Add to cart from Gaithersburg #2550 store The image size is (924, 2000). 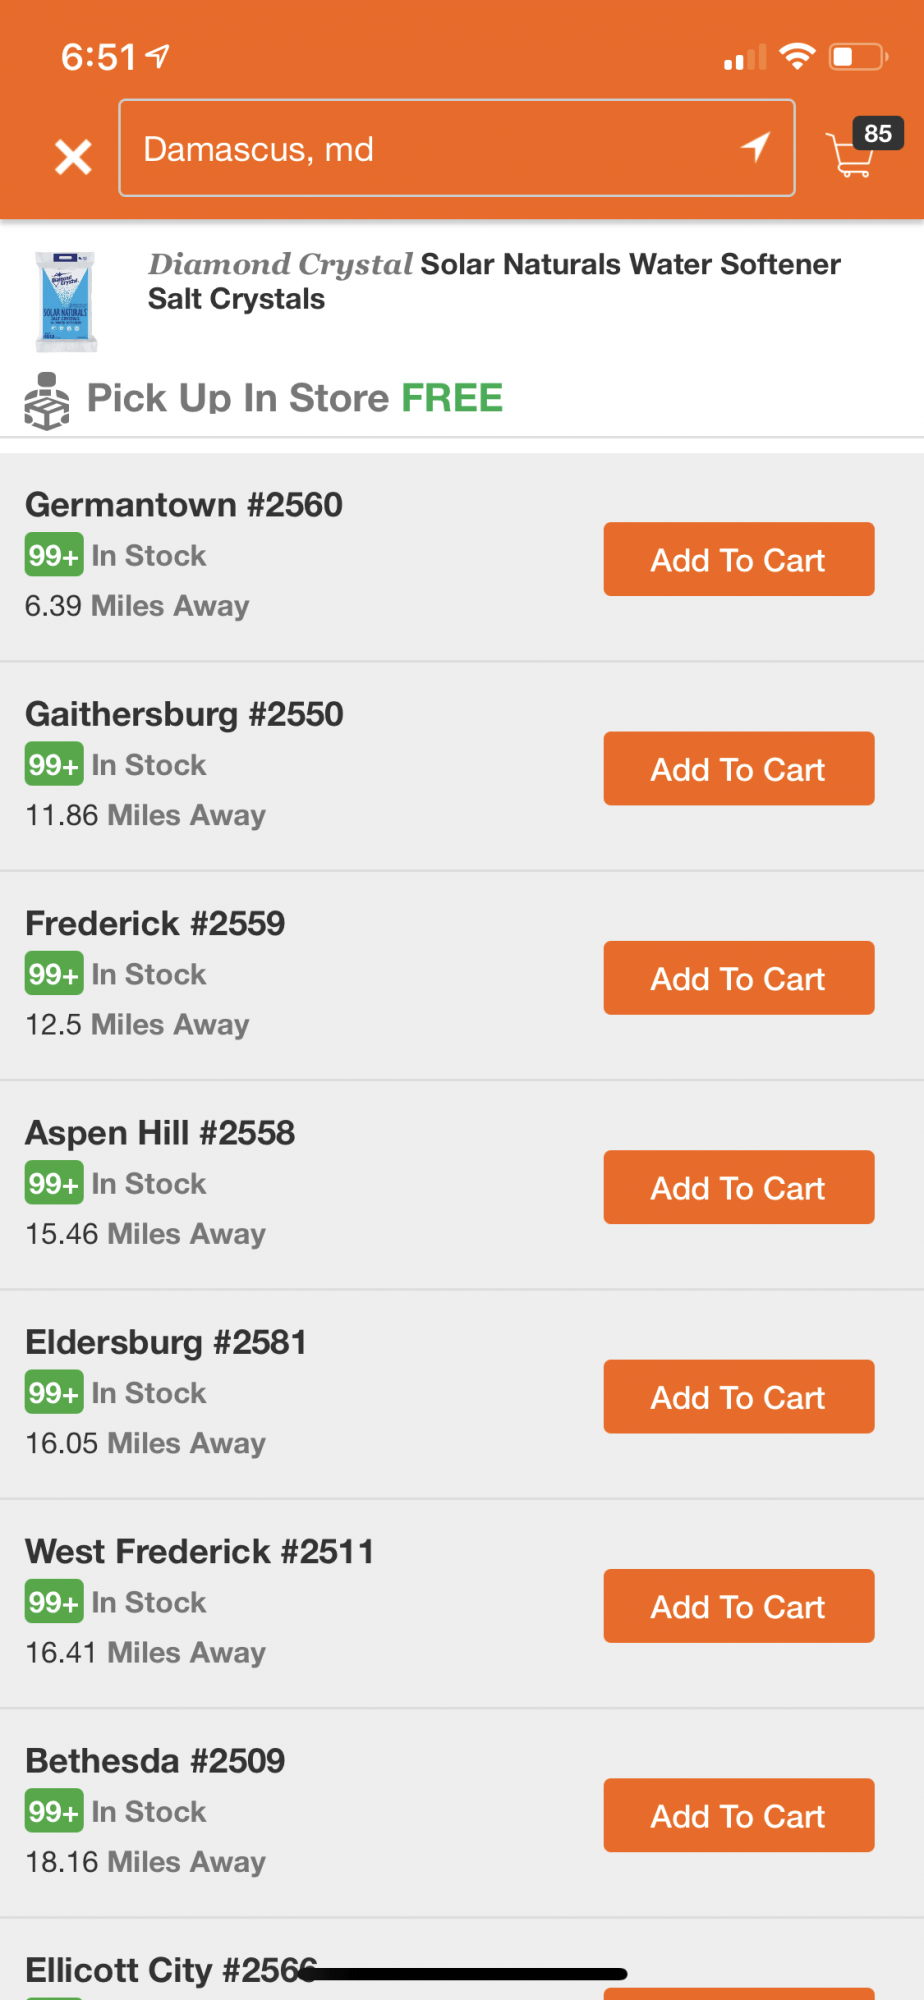[x=739, y=768]
